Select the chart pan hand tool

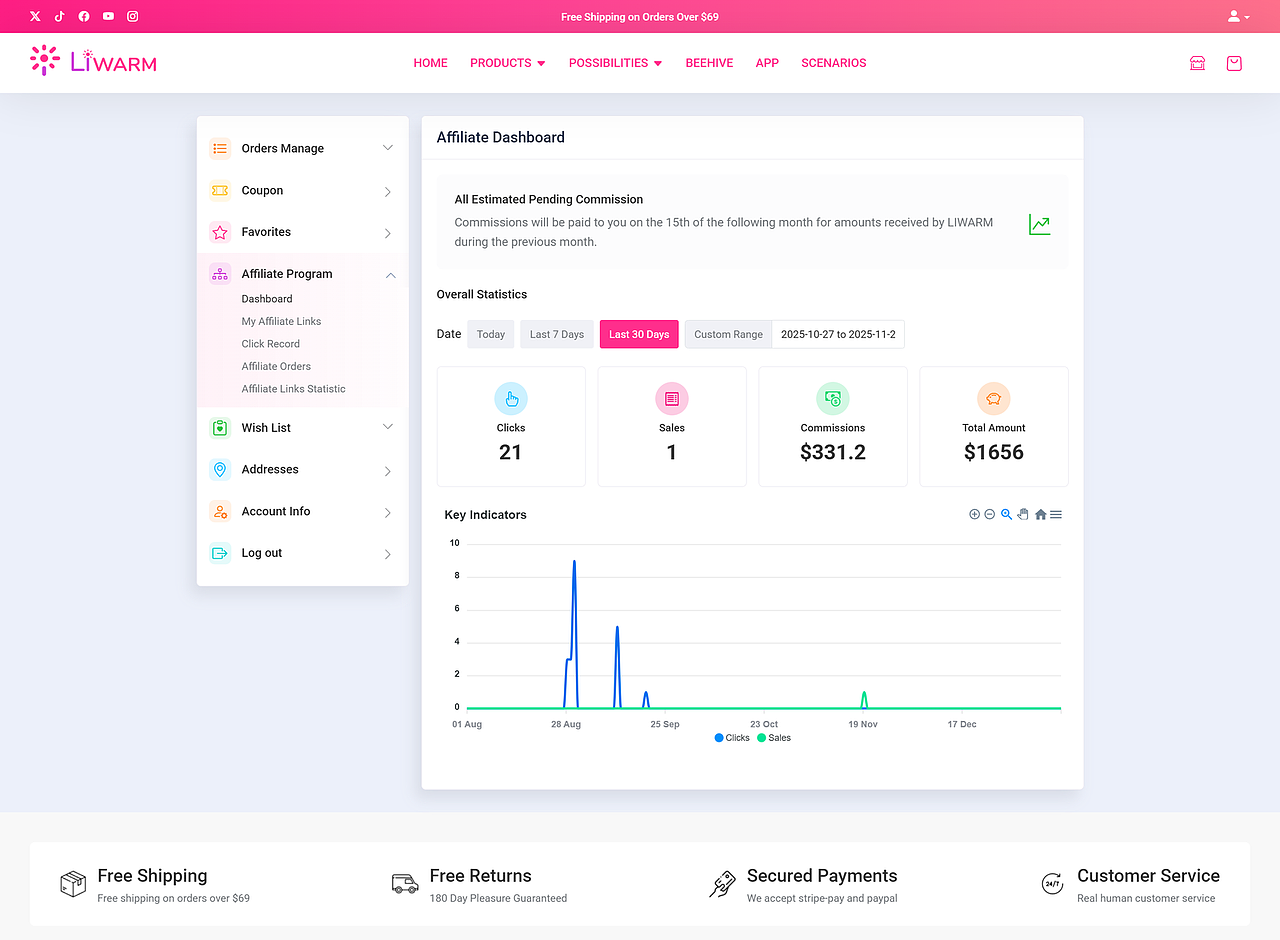click(1023, 514)
